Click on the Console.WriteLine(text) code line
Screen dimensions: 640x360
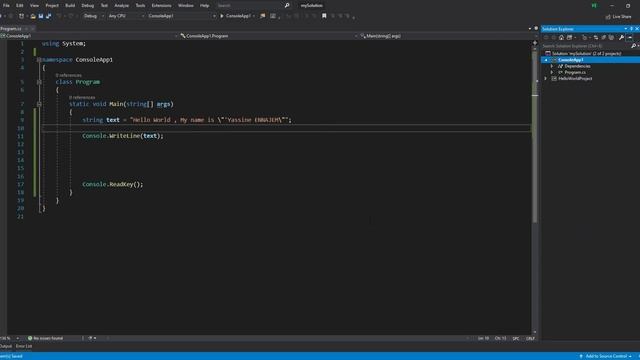(122, 136)
